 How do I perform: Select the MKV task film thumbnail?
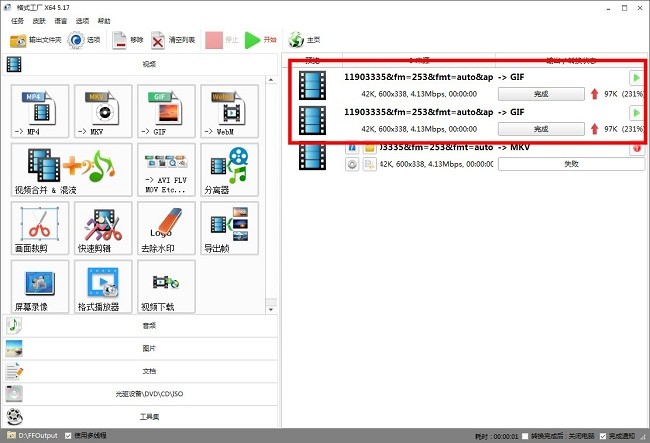click(x=312, y=157)
